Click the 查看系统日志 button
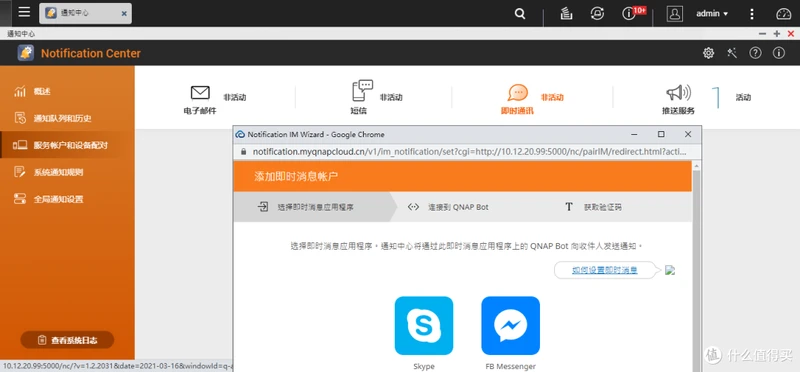Screen dimensions: 800x372 click(x=67, y=340)
